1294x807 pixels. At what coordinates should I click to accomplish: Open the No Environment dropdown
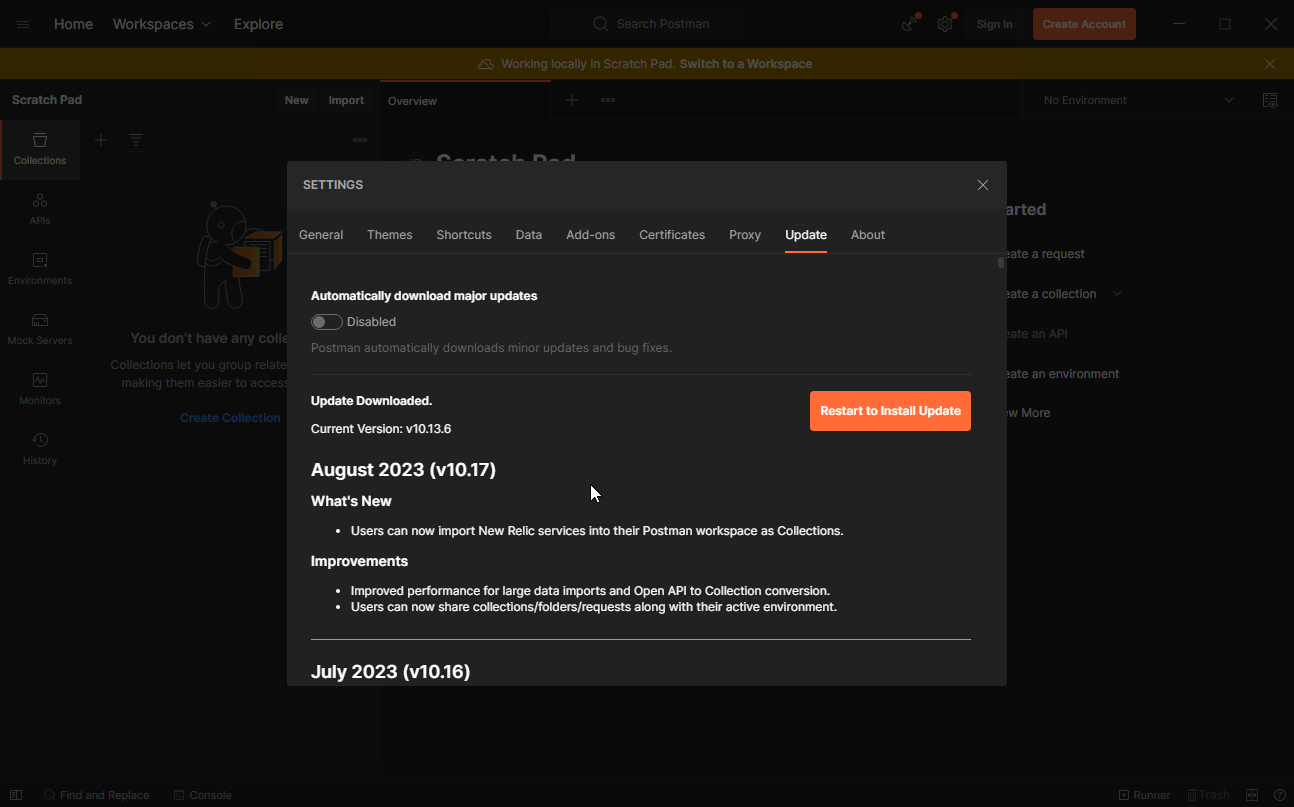1135,100
